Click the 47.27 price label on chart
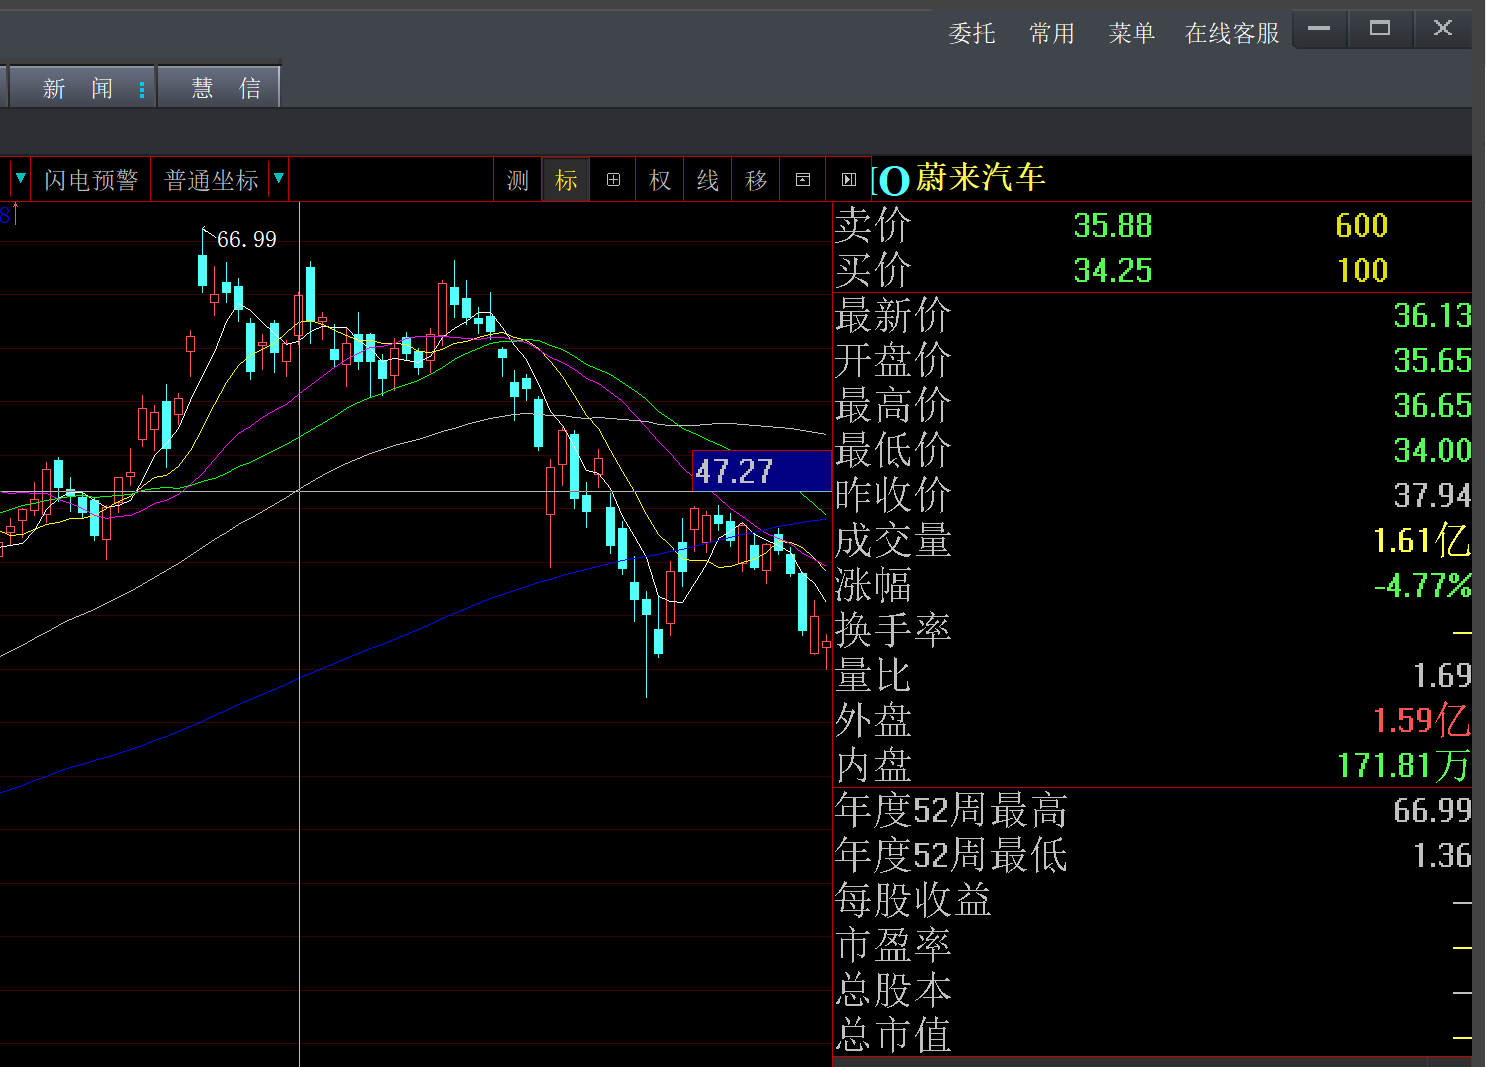Viewport: 1486px width, 1067px height. point(762,471)
